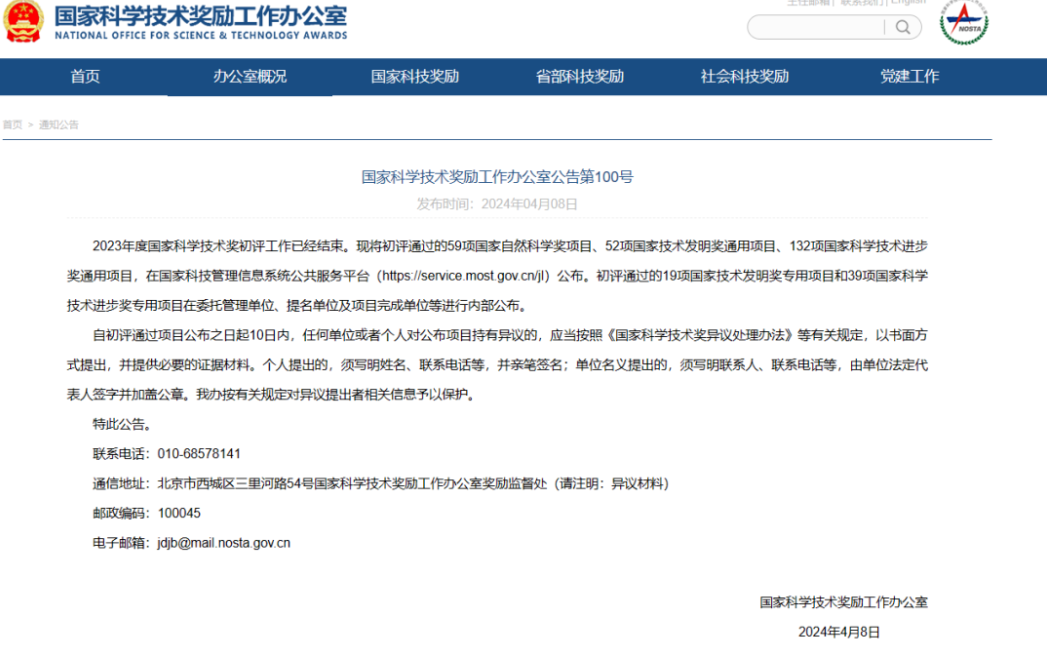Focus the site search input field

[x=817, y=27]
